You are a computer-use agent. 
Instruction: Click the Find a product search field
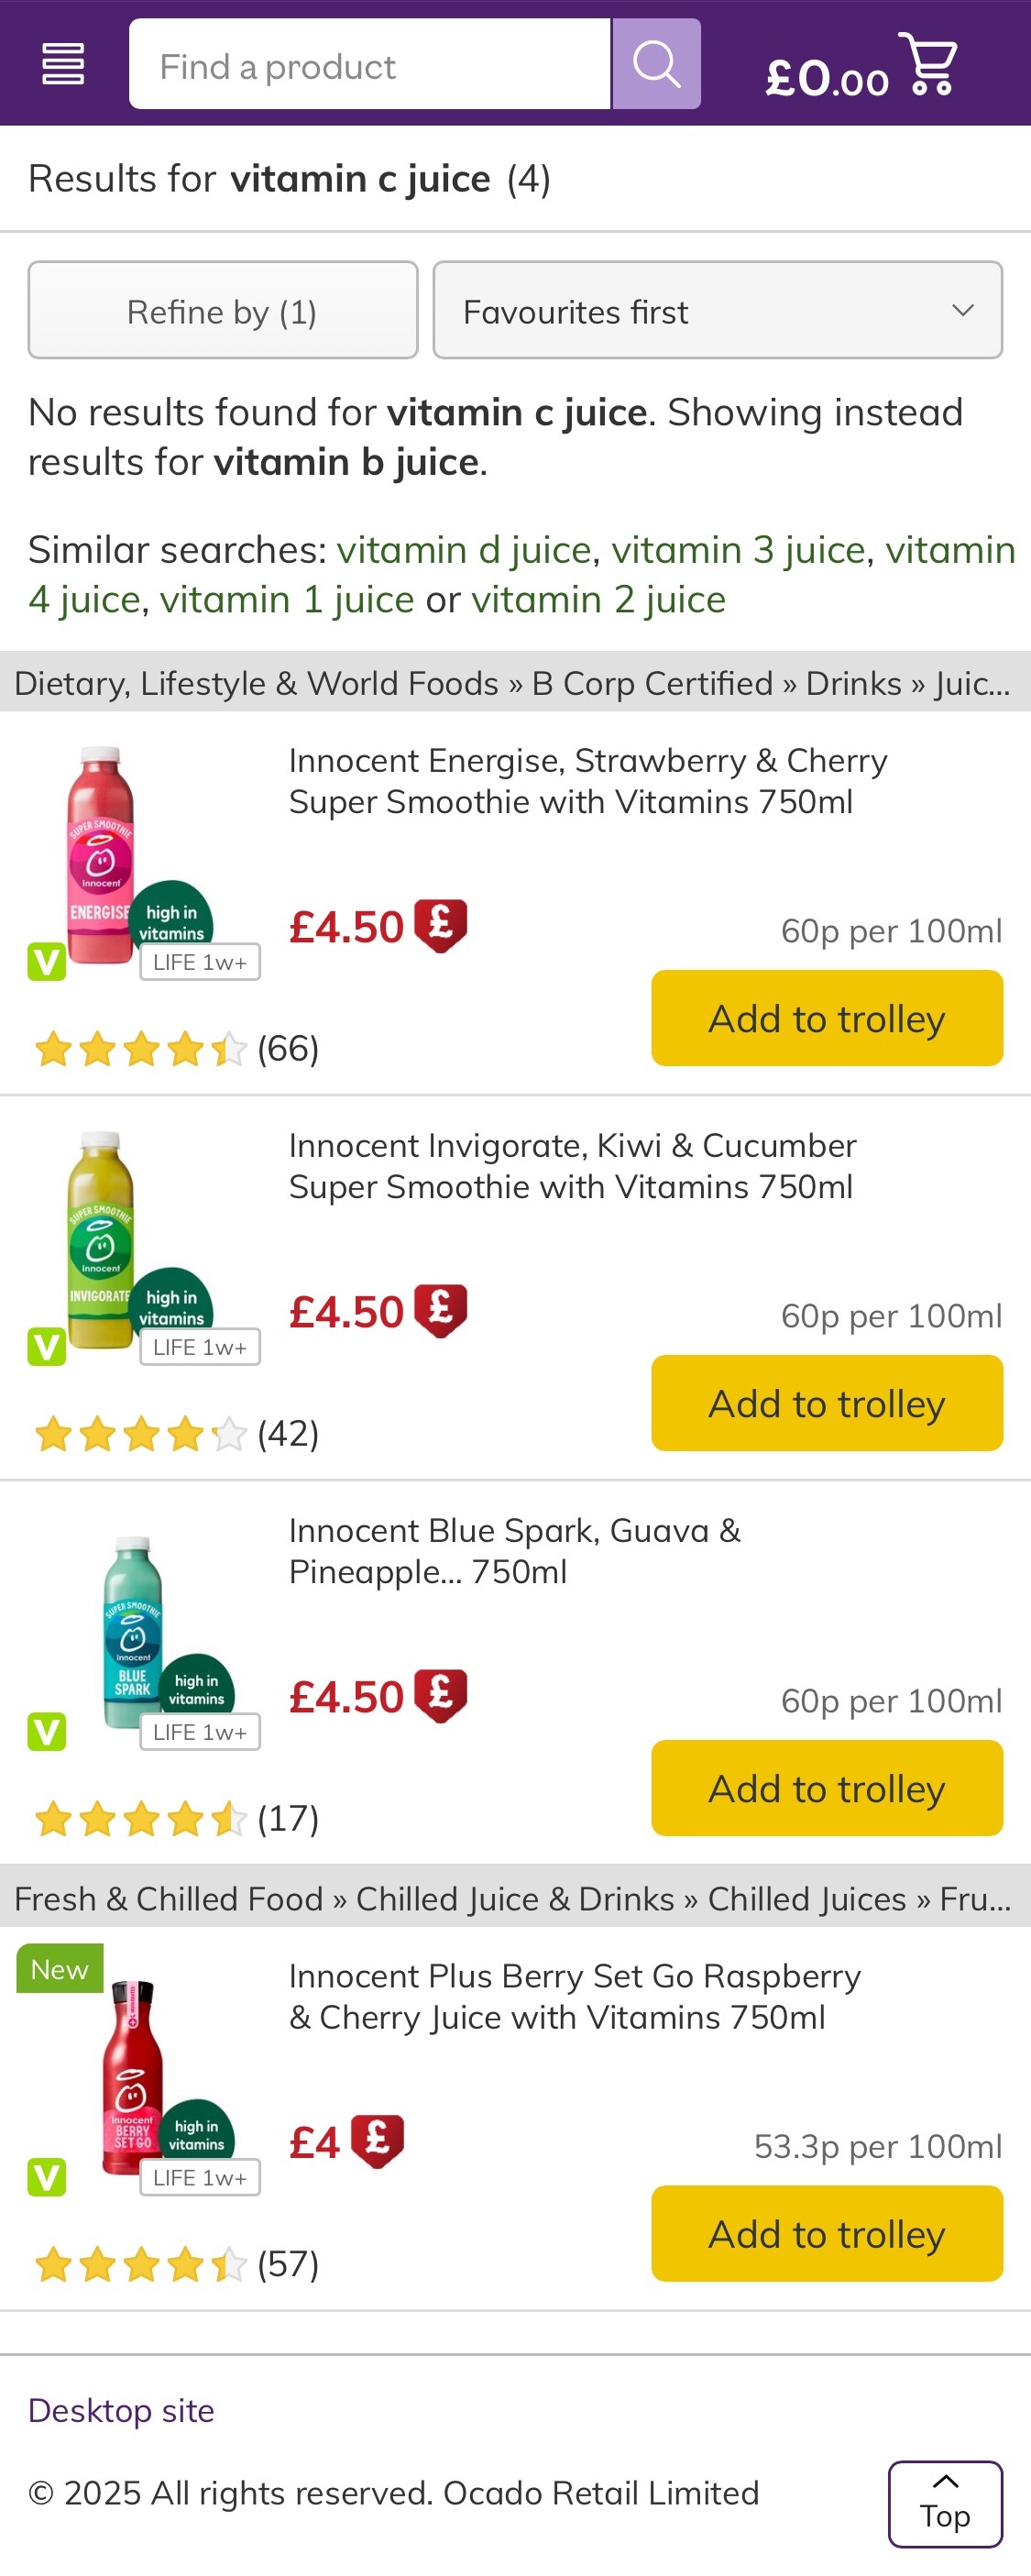pyautogui.click(x=369, y=64)
